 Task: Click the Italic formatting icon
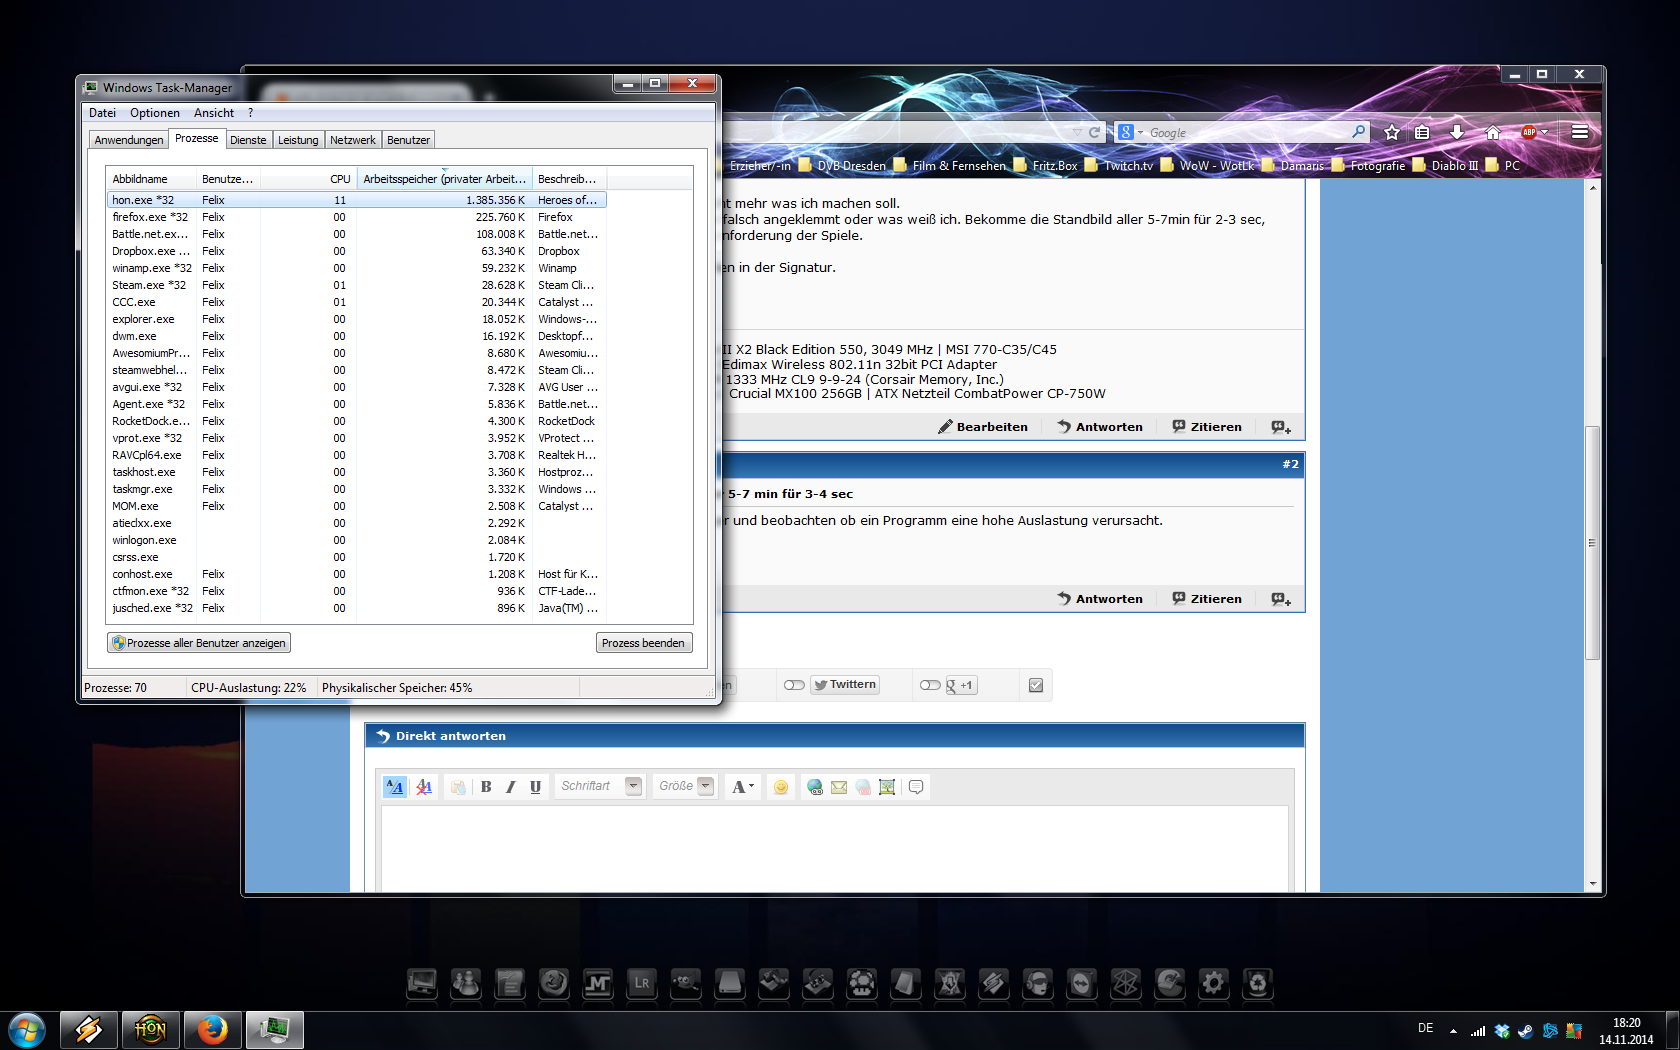(x=511, y=787)
